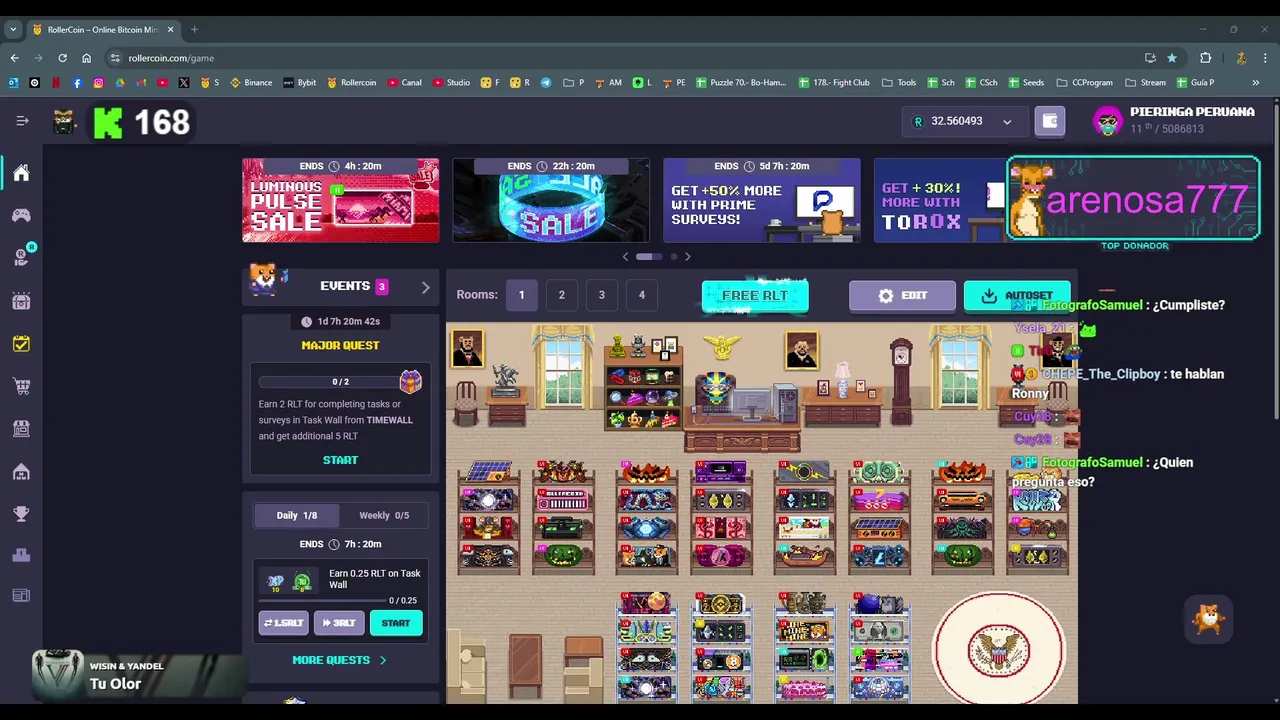The height and width of the screenshot is (720, 1280).
Task: Open the CCProgram bookmark folder
Action: pyautogui.click(x=1084, y=83)
